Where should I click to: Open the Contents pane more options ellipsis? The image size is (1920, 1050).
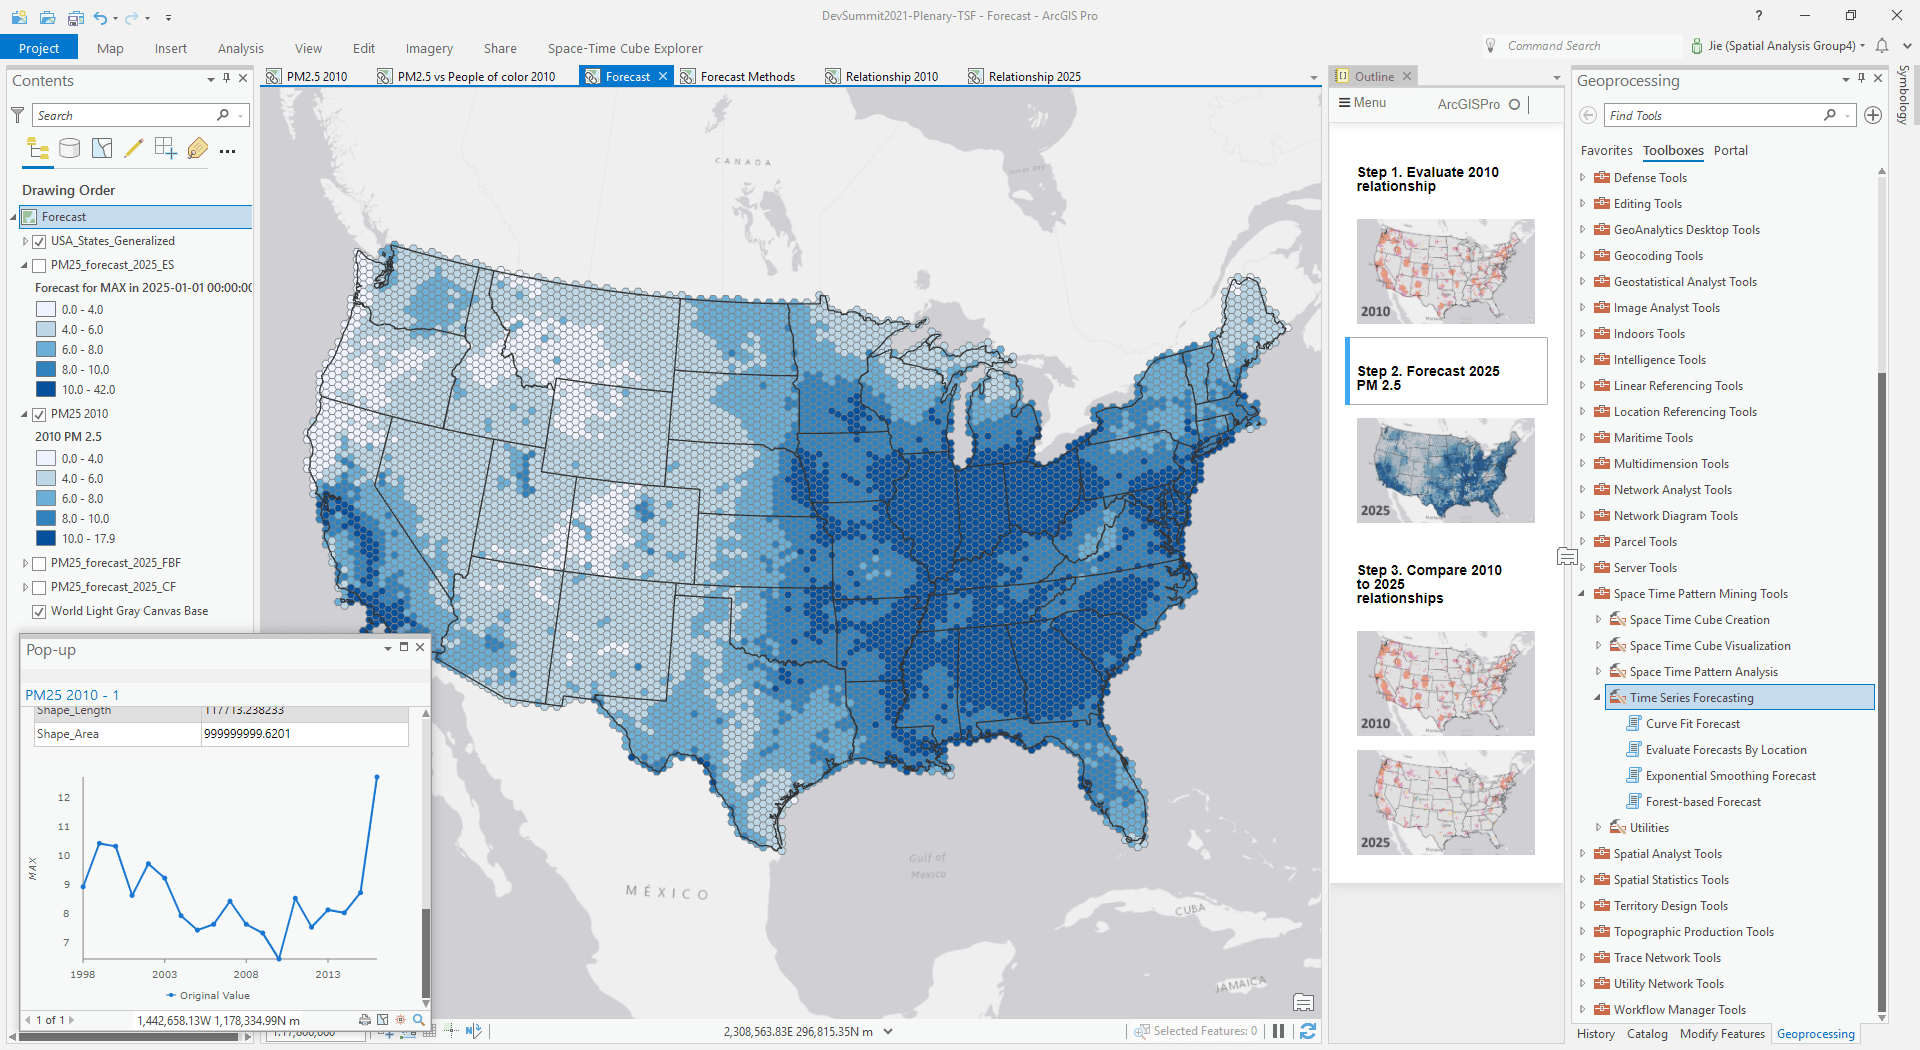tap(228, 151)
